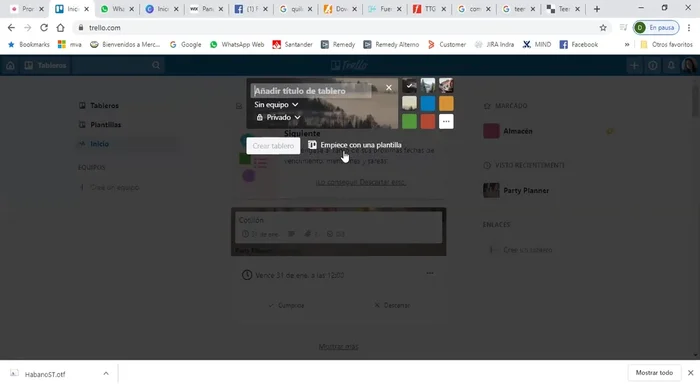Screen dimensions: 700x386
Task: Expand the Sin equipo team dropdown
Action: 276,104
